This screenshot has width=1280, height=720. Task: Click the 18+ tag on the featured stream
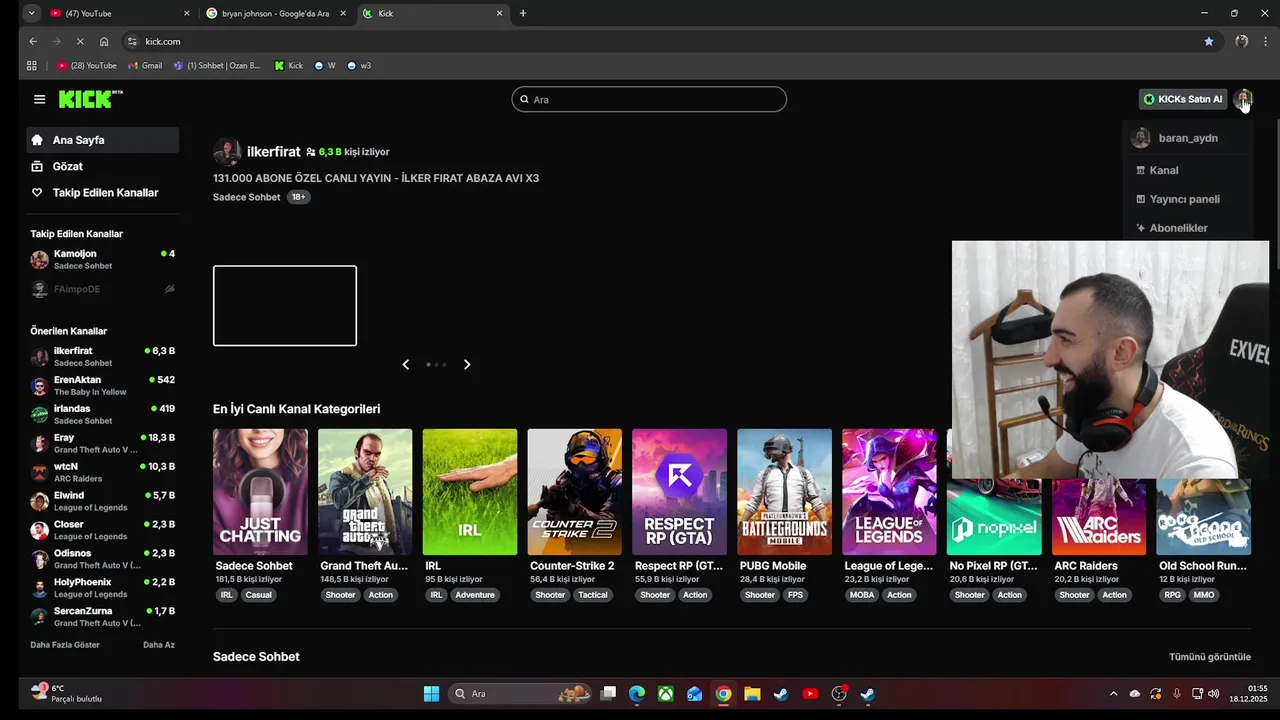pos(298,197)
